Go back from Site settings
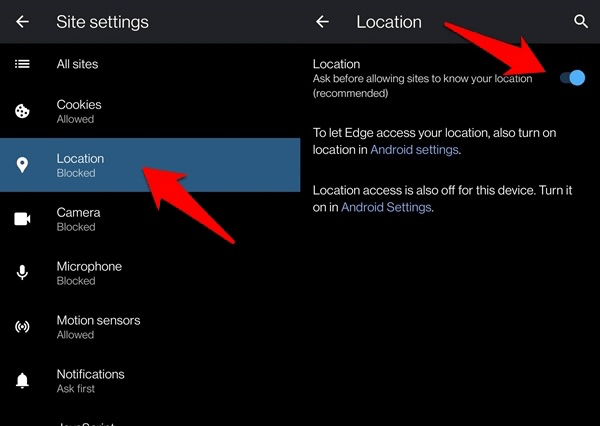Screen dimensions: 600x426 tap(22, 21)
